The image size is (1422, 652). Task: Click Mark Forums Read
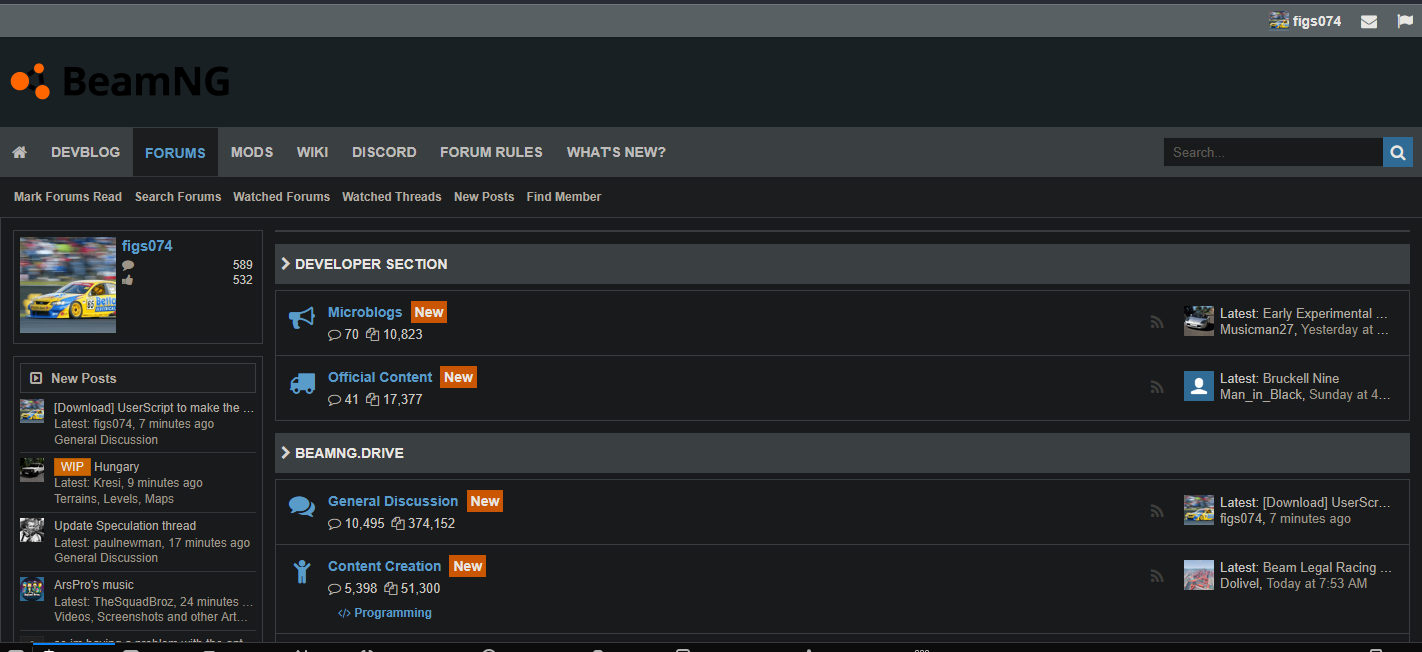click(68, 197)
